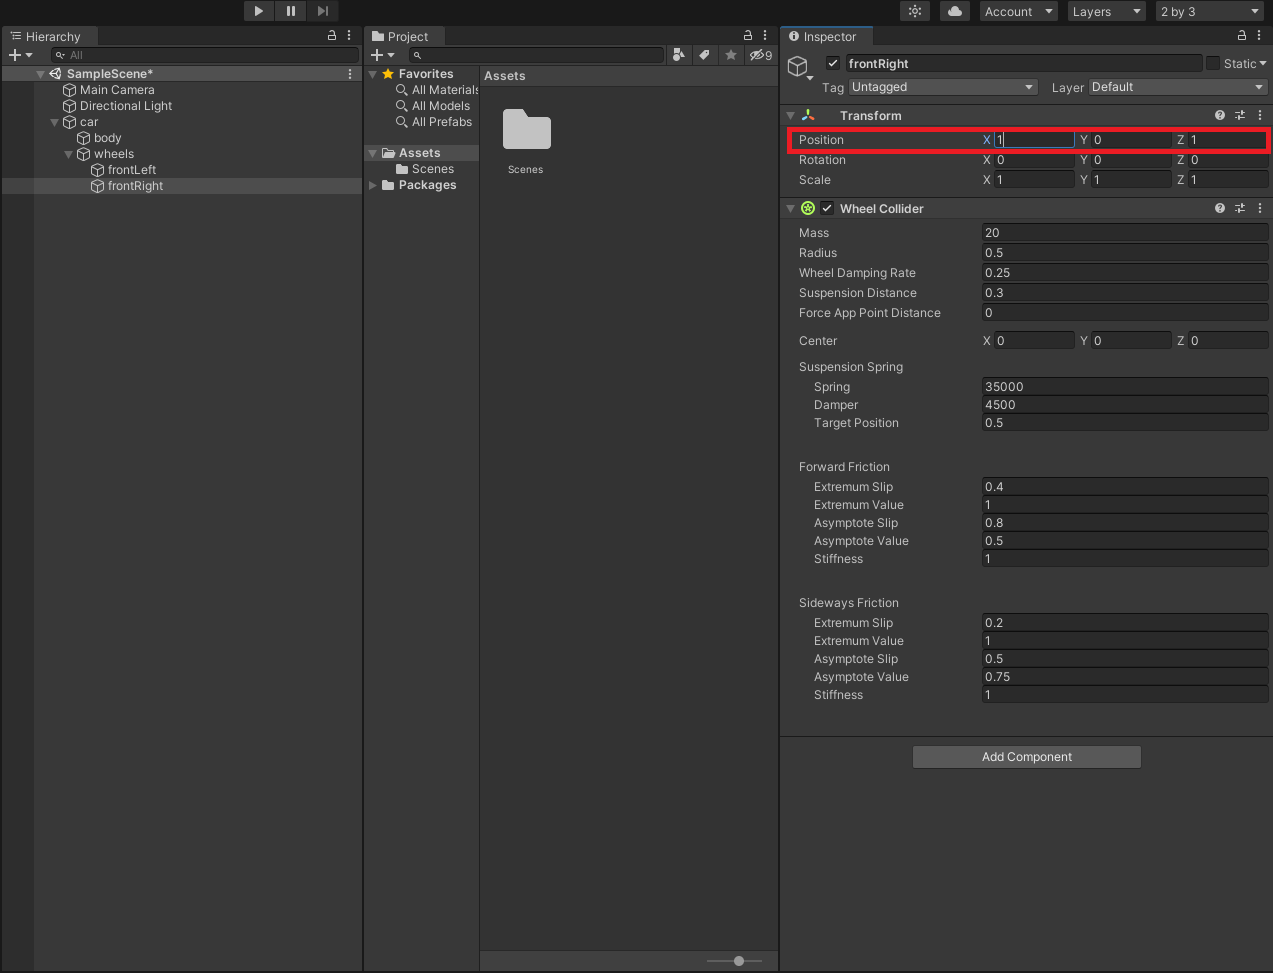Click the Pause button in toolbar
The image size is (1273, 973).
(291, 11)
